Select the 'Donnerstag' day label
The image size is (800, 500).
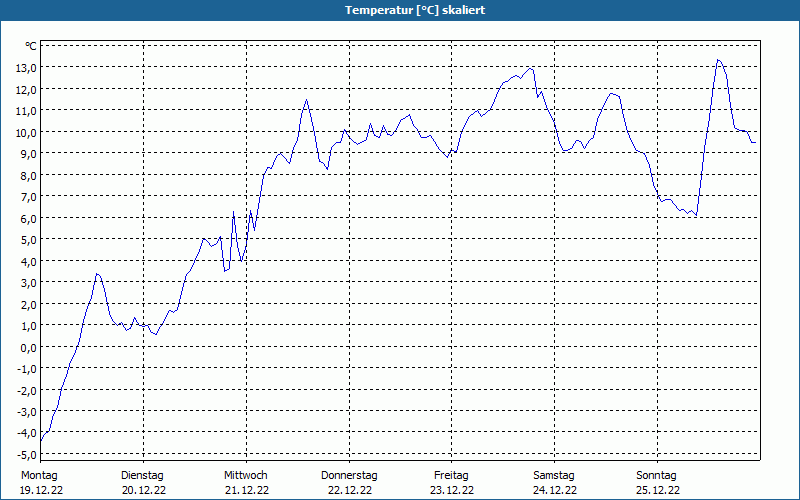pos(349,476)
